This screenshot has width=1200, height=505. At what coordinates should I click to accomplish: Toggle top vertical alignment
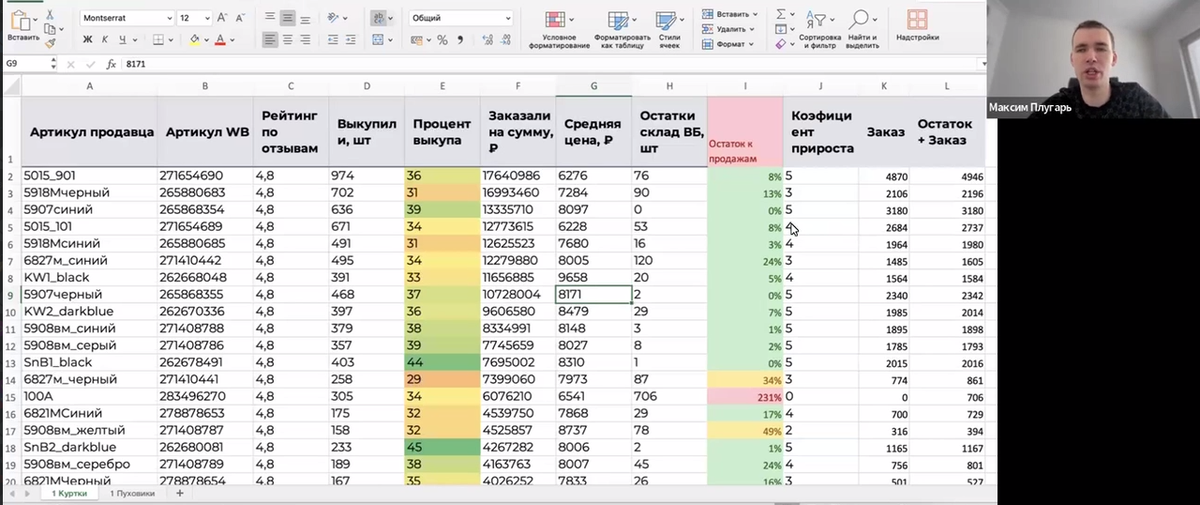tap(270, 18)
